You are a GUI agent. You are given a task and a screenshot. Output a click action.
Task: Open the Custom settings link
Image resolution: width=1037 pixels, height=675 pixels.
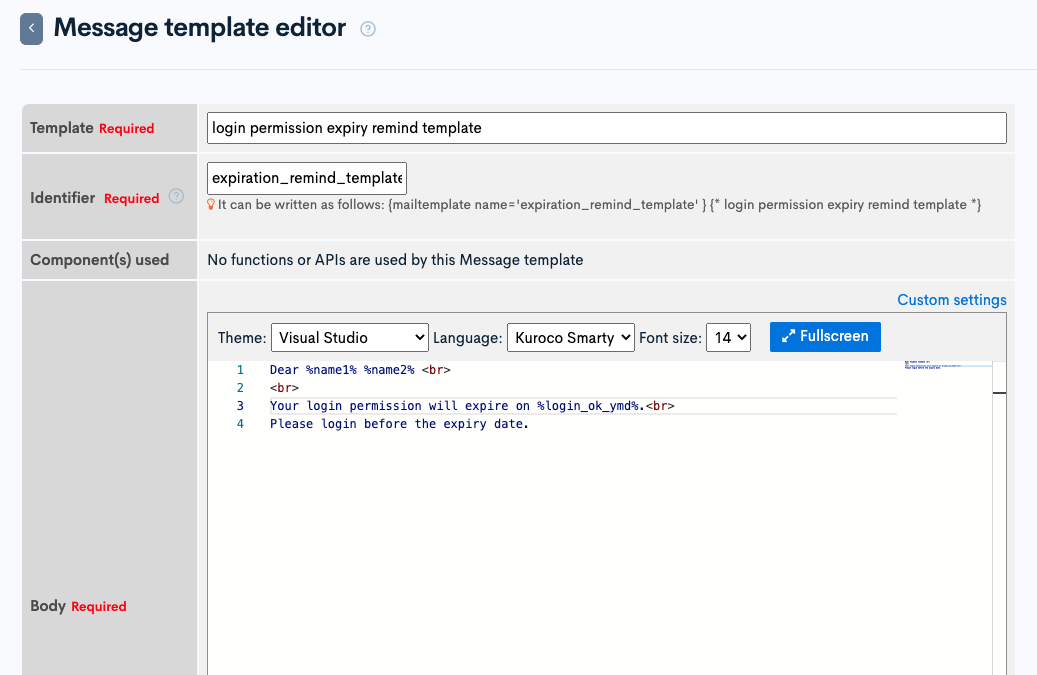pyautogui.click(x=951, y=300)
